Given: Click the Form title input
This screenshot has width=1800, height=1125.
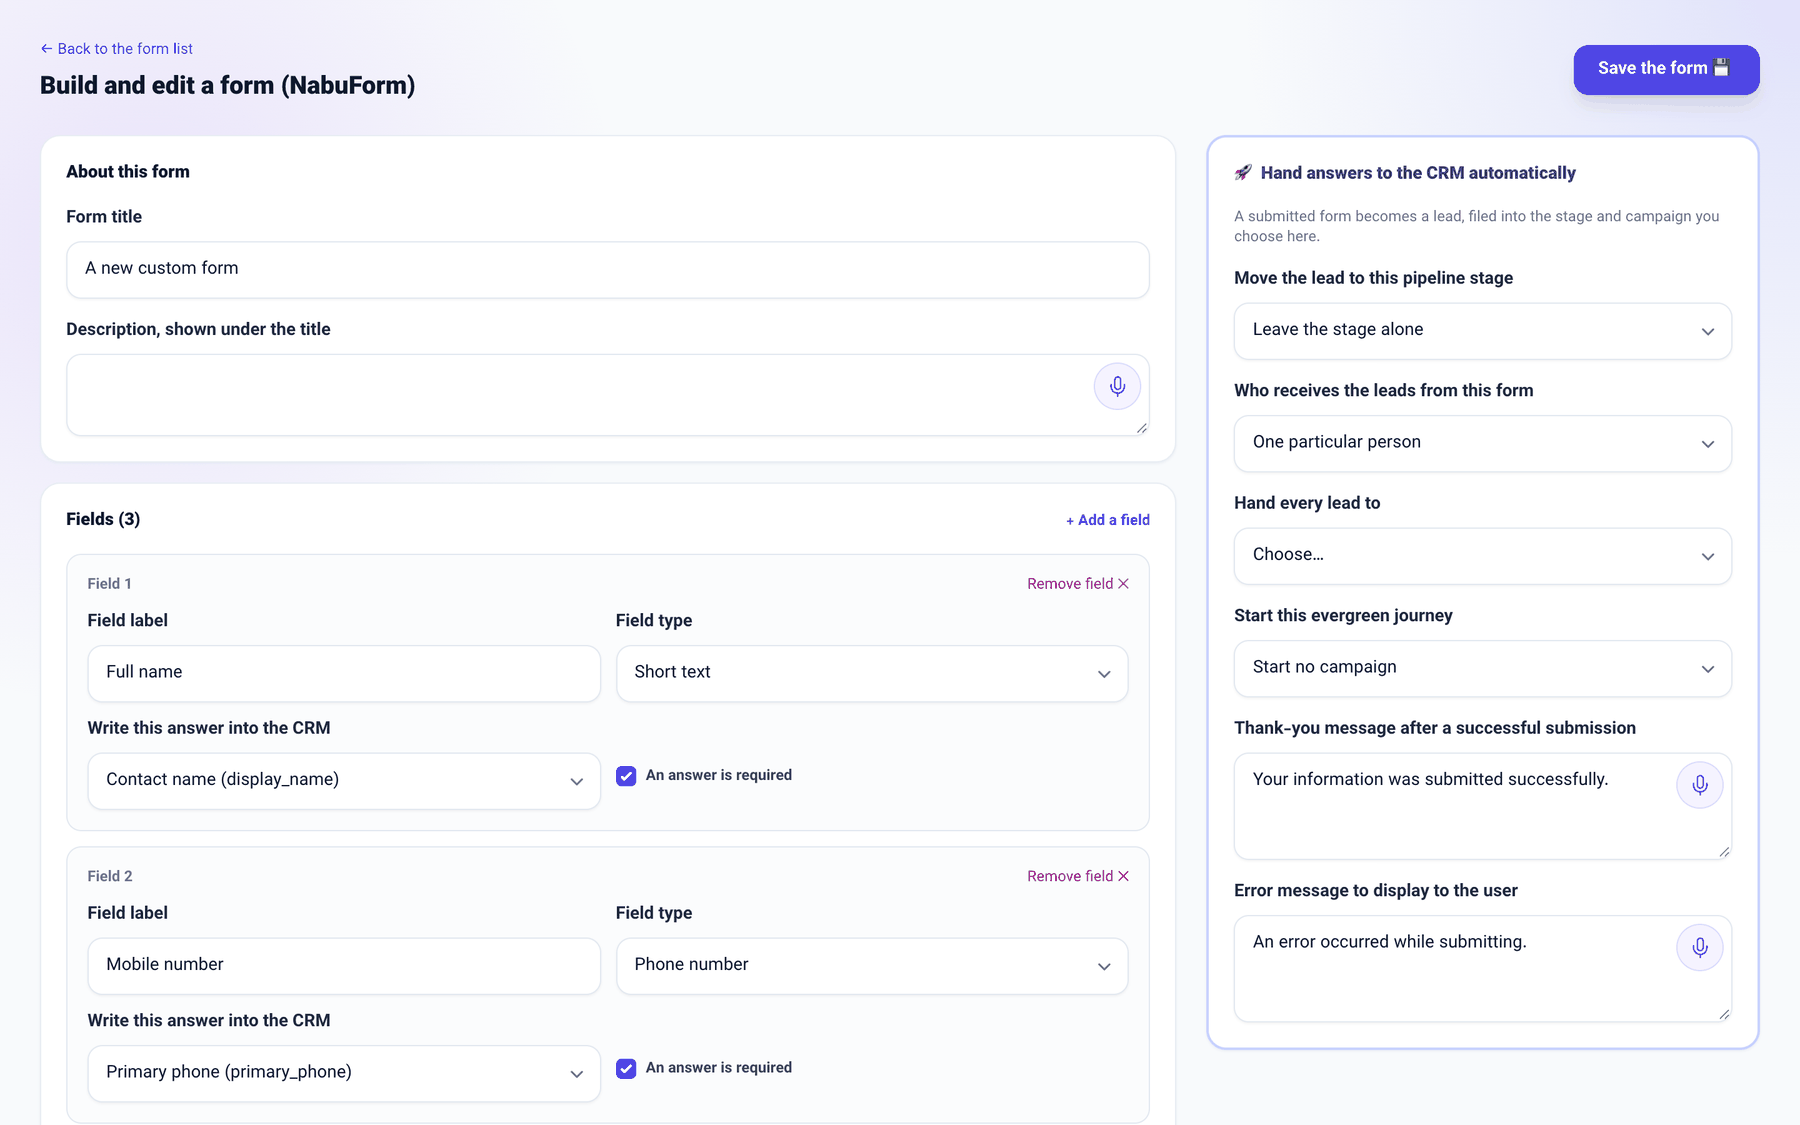Looking at the screenshot, I should 607,269.
